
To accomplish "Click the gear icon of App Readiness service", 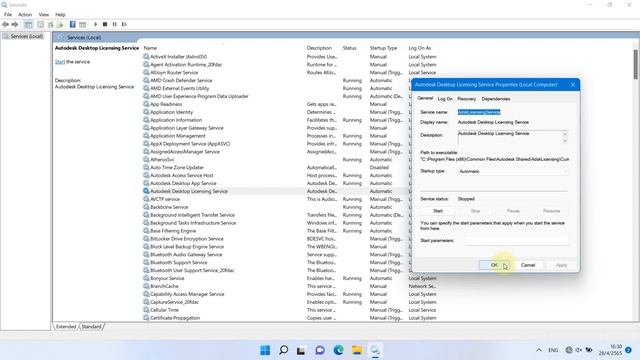I will [146, 104].
